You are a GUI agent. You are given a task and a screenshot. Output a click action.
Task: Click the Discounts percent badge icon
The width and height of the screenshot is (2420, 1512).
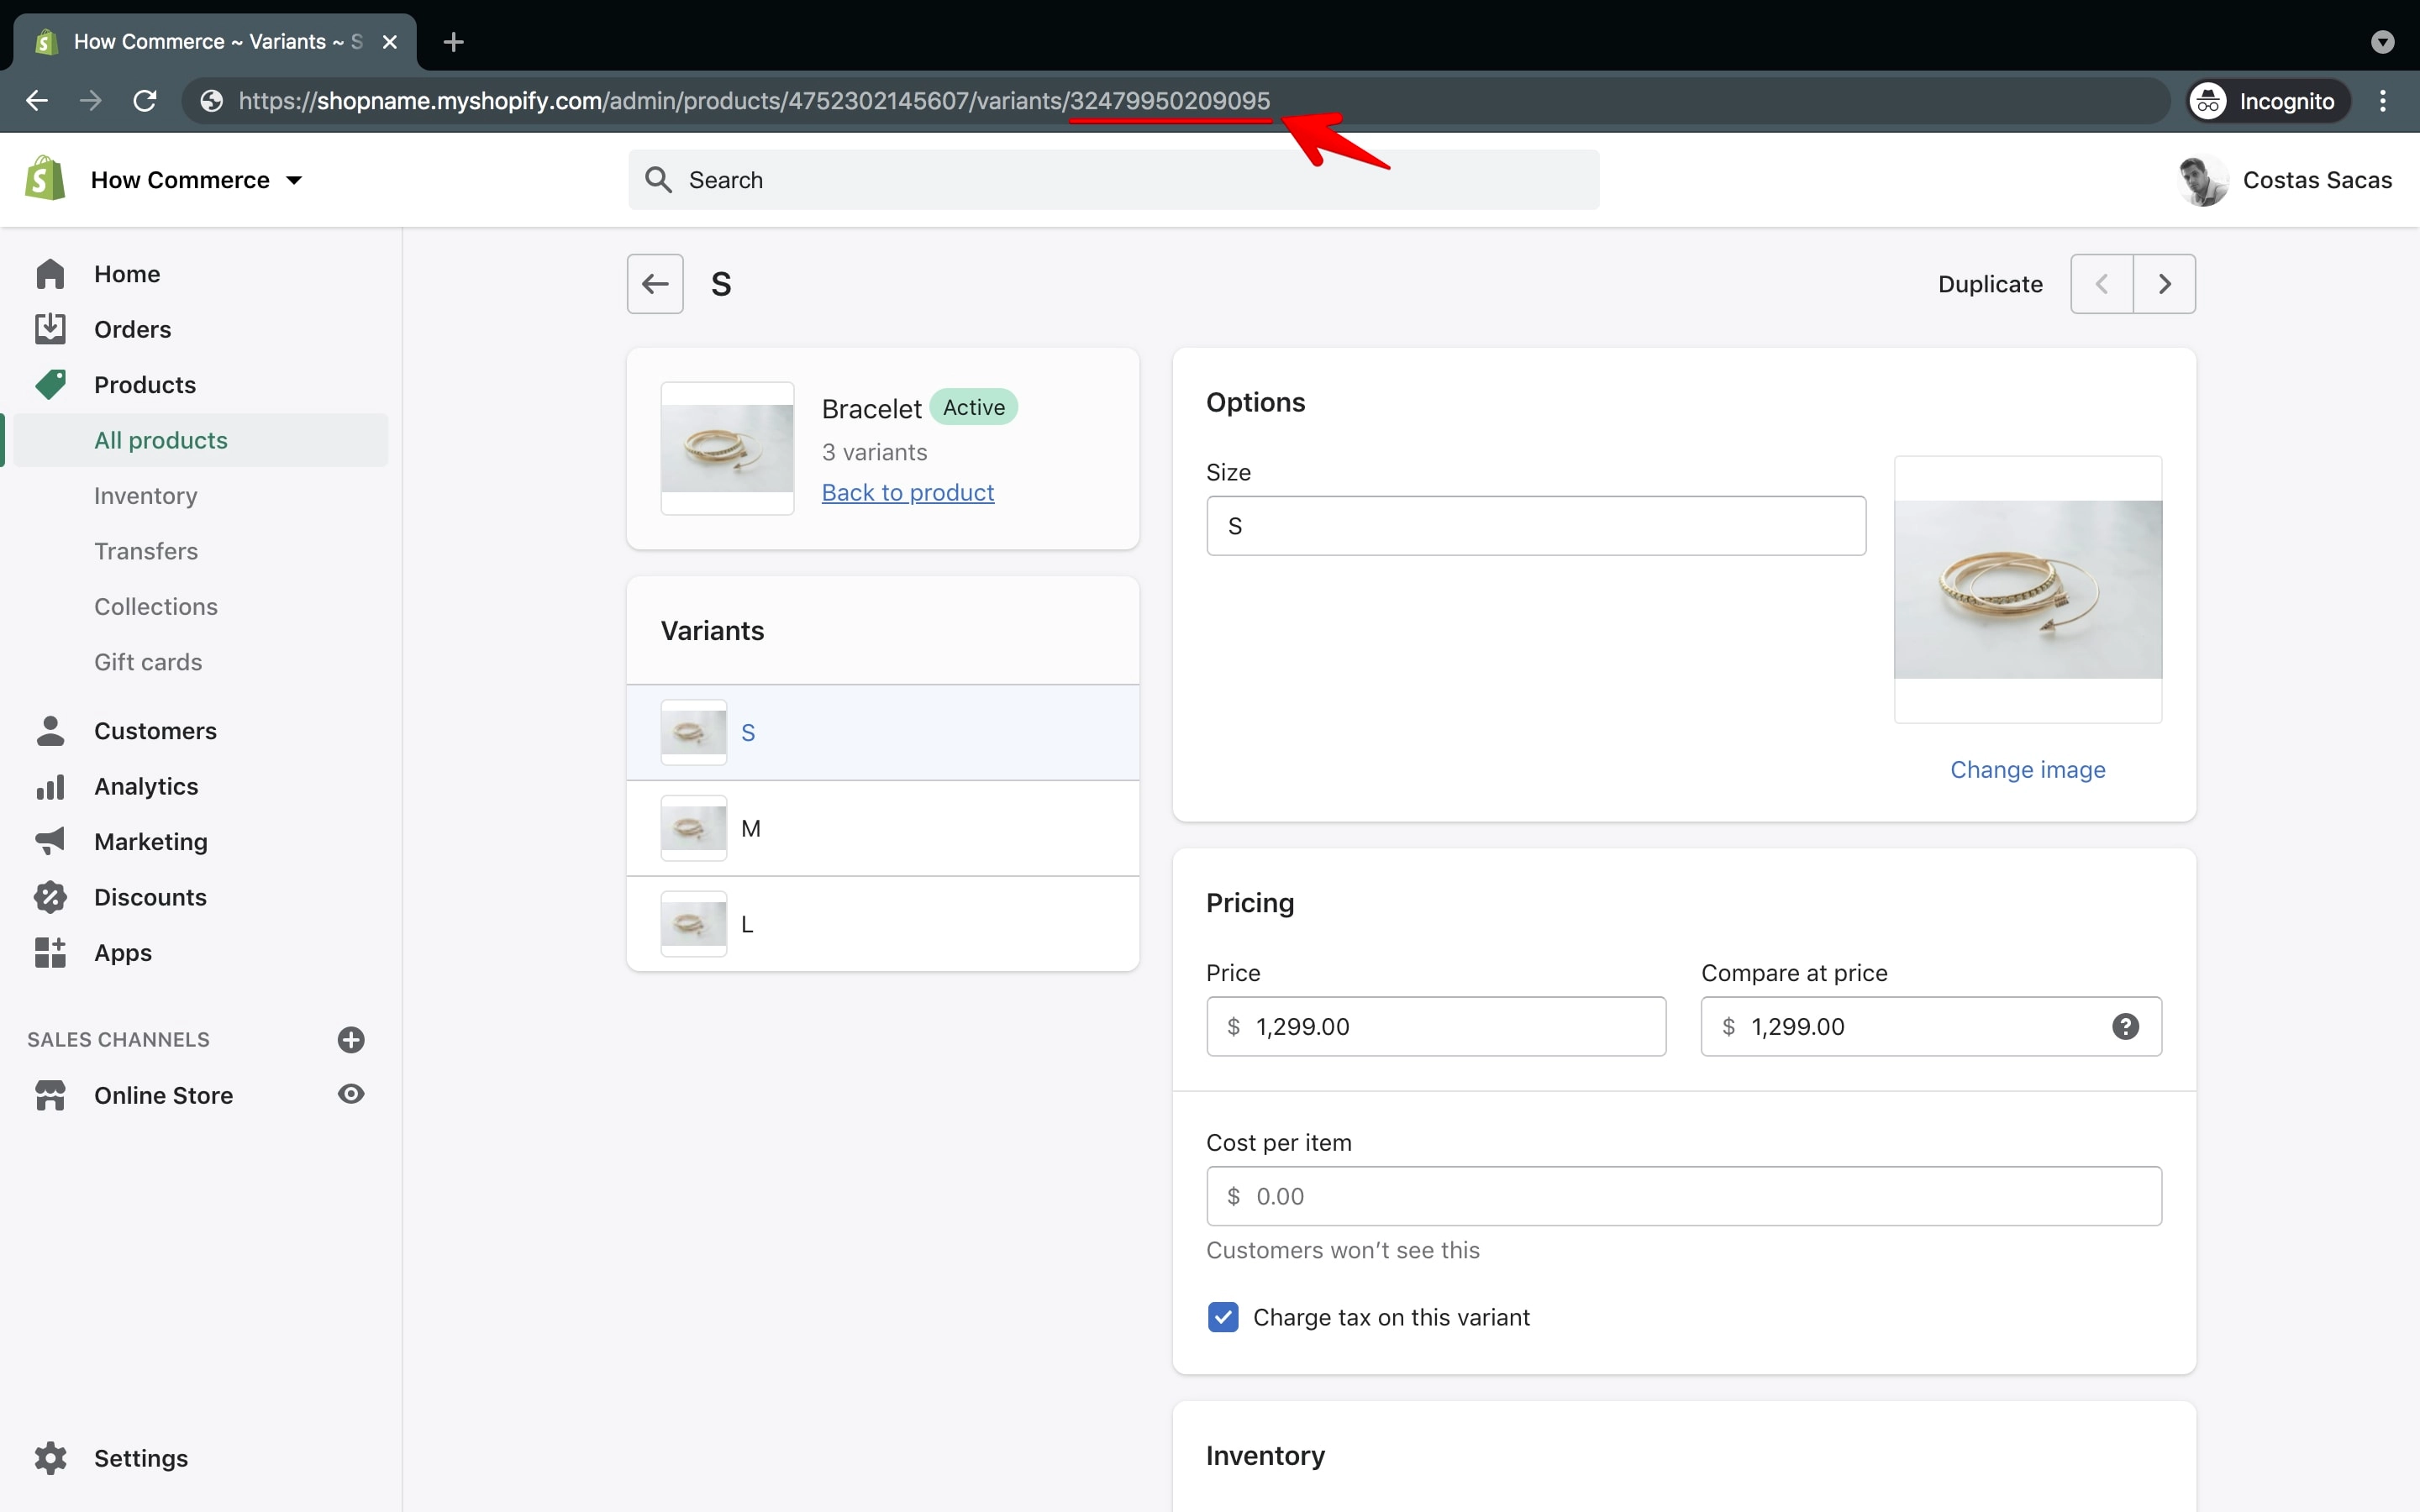[50, 897]
